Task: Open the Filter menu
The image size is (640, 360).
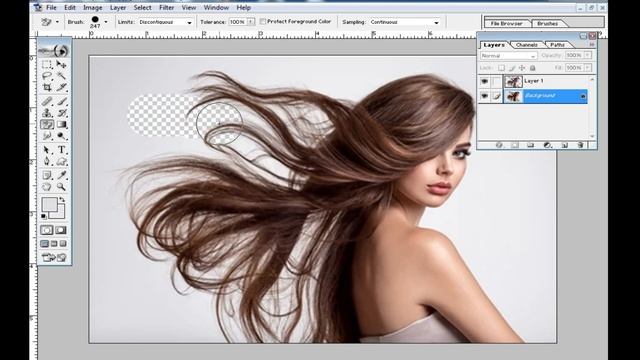Action: click(167, 7)
